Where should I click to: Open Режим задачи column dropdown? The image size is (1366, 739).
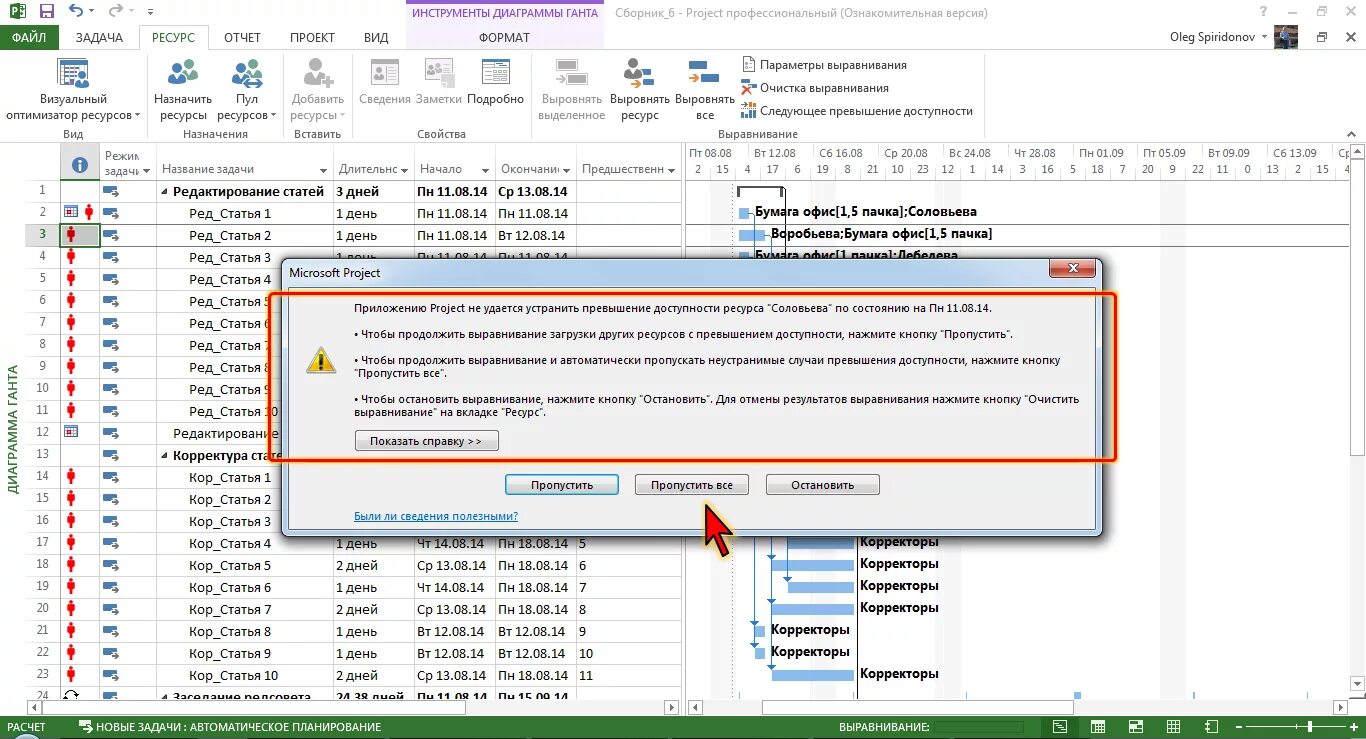tap(145, 170)
